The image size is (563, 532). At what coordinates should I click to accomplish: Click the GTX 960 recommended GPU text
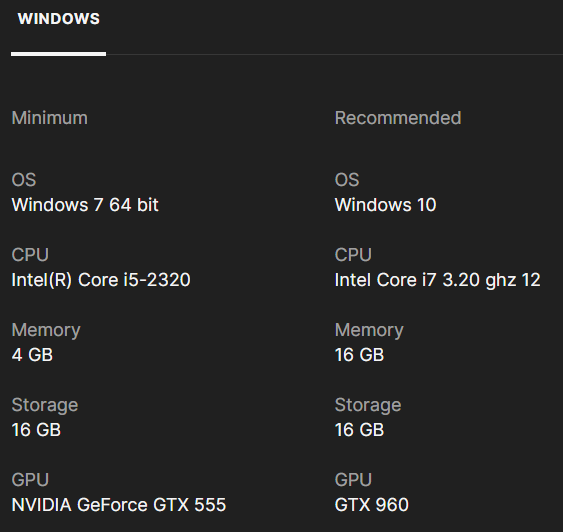click(x=372, y=505)
